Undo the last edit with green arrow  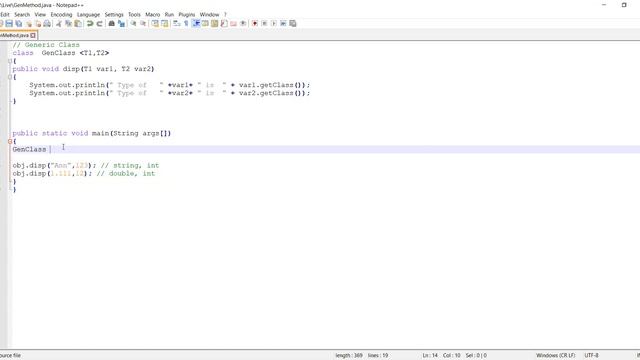(x=90, y=24)
